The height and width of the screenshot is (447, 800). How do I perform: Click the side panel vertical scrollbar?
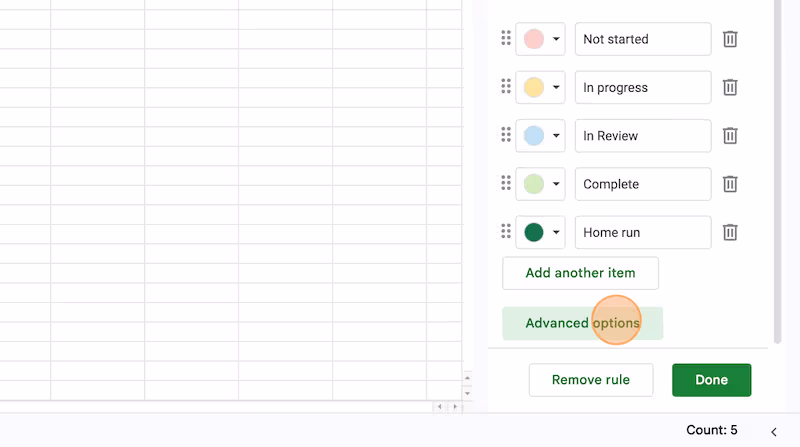click(x=778, y=172)
